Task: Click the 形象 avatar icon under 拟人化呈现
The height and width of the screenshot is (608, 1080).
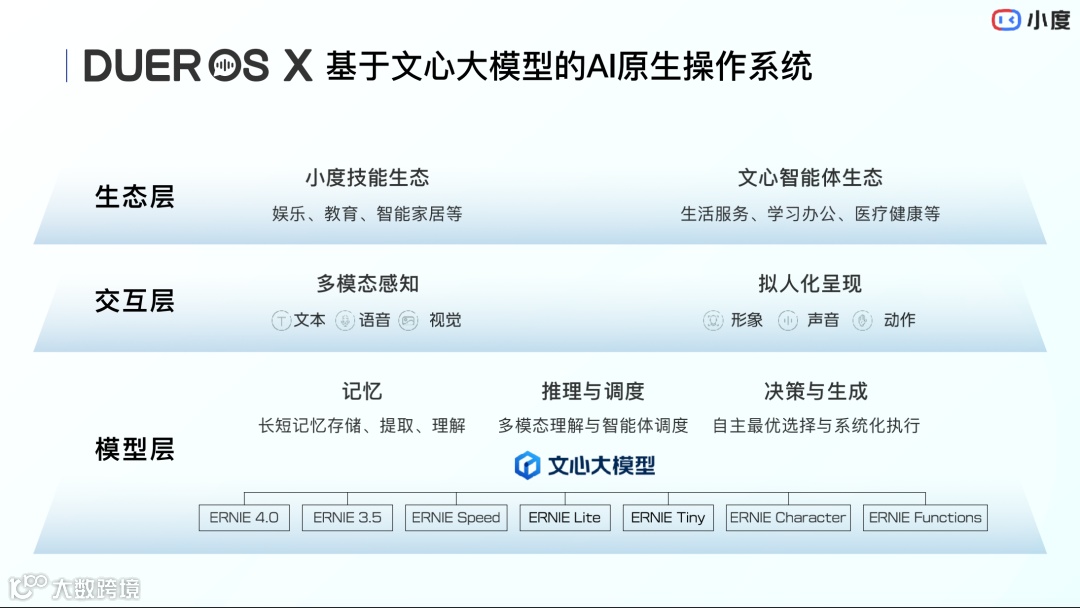Action: [713, 320]
